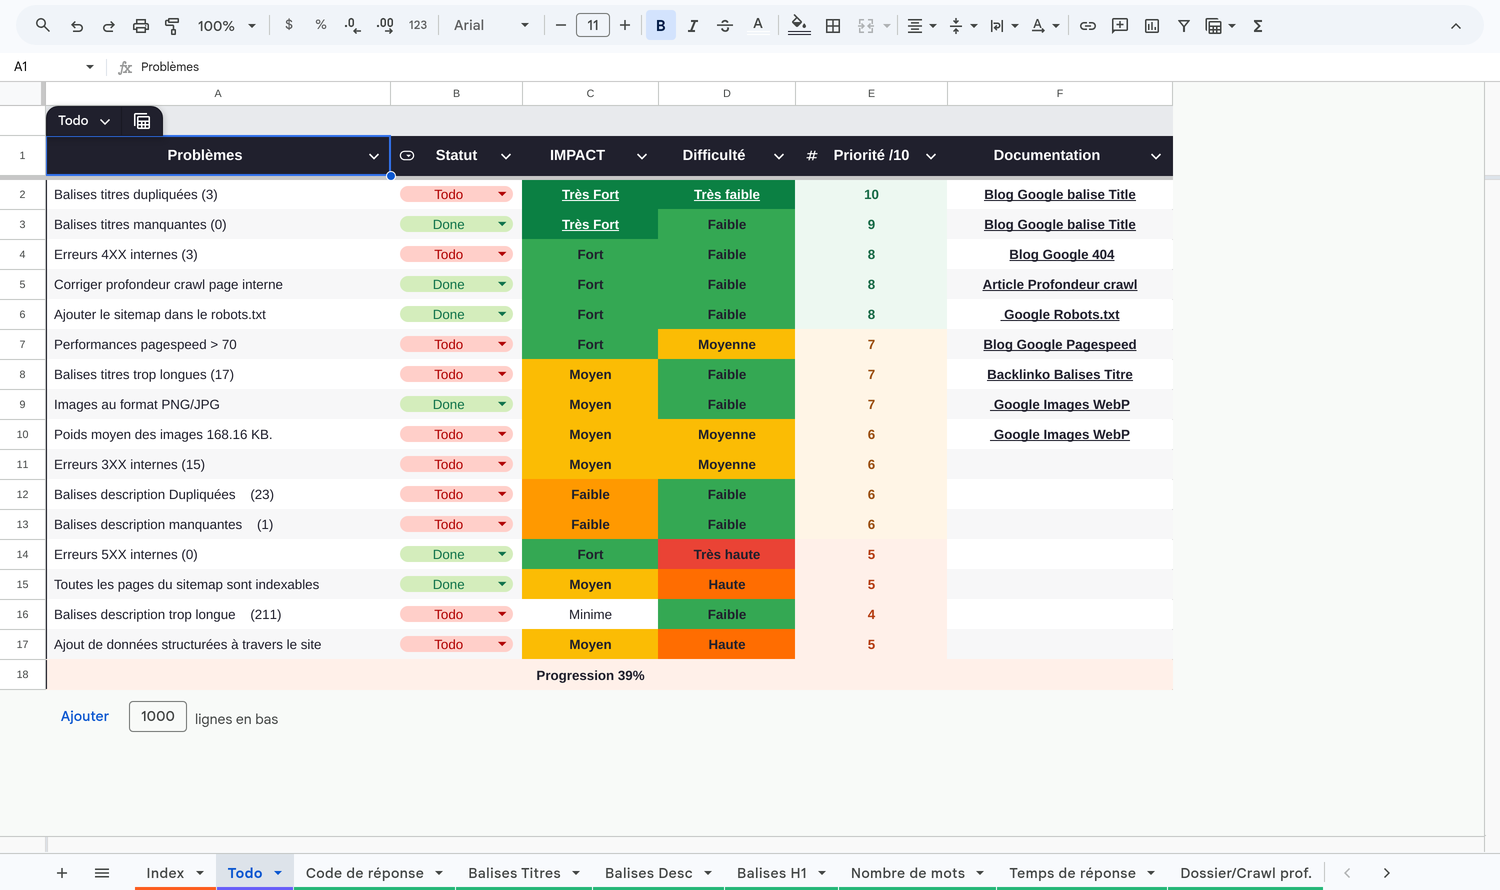Viewport: 1500px width, 890px height.
Task: Apply percent format icon
Action: 321,25
